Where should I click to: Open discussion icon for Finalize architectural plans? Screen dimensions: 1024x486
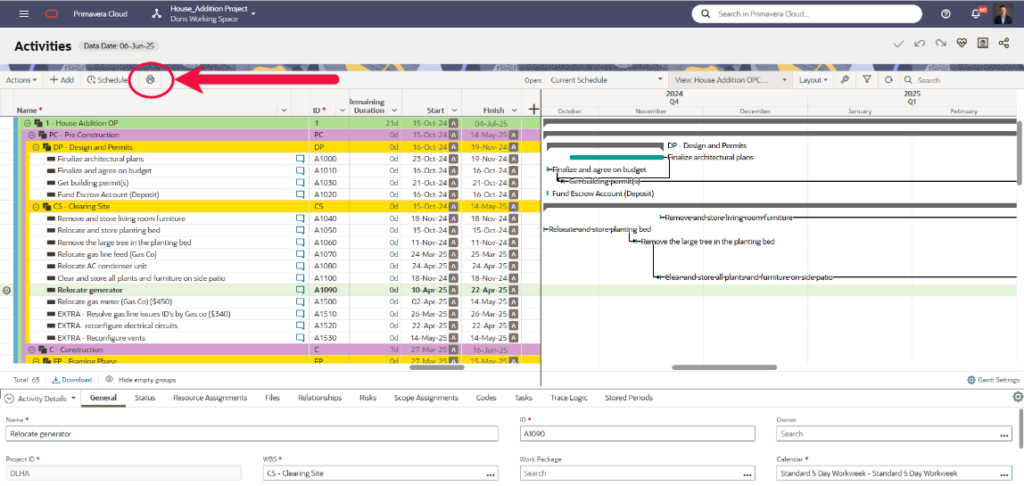pos(298,158)
